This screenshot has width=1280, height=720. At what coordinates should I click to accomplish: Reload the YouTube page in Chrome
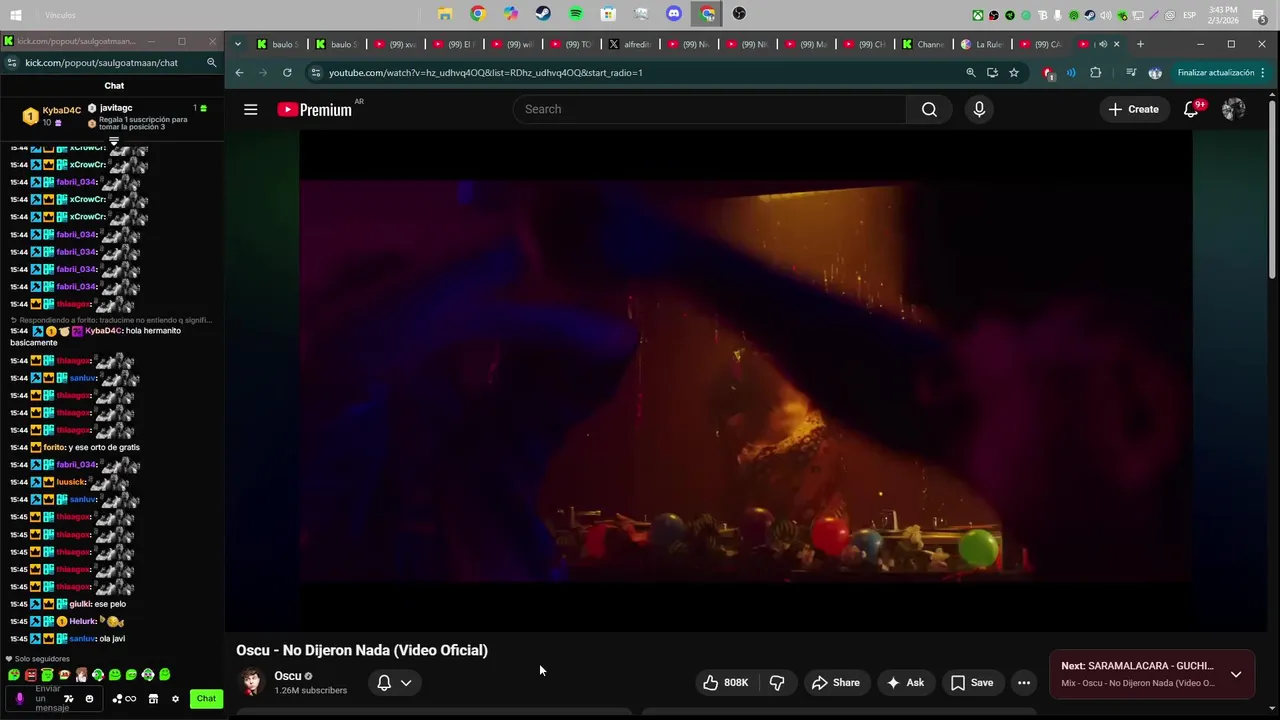(x=287, y=72)
